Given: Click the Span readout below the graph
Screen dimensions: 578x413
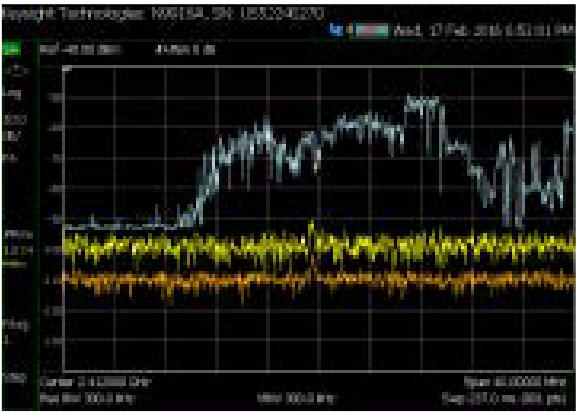Looking at the screenshot, I should point(515,382).
